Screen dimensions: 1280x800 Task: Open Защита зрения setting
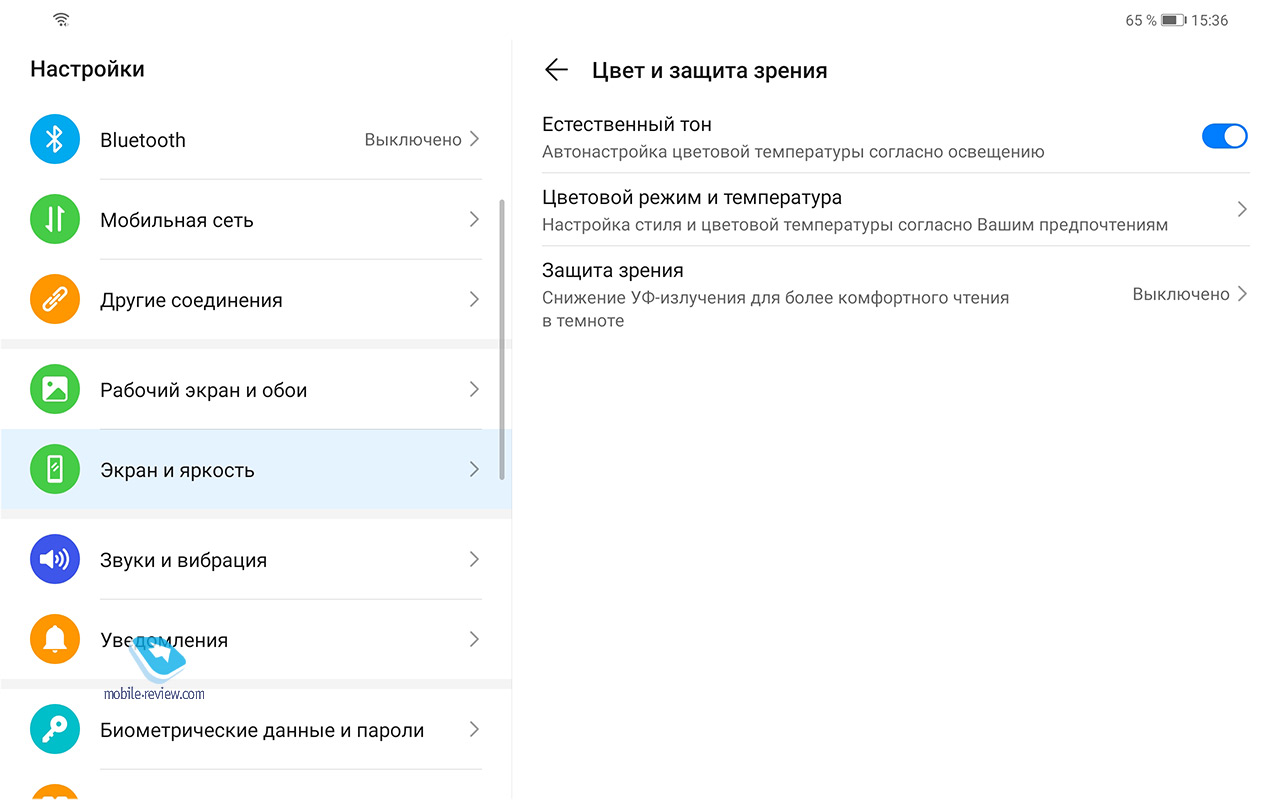point(895,294)
